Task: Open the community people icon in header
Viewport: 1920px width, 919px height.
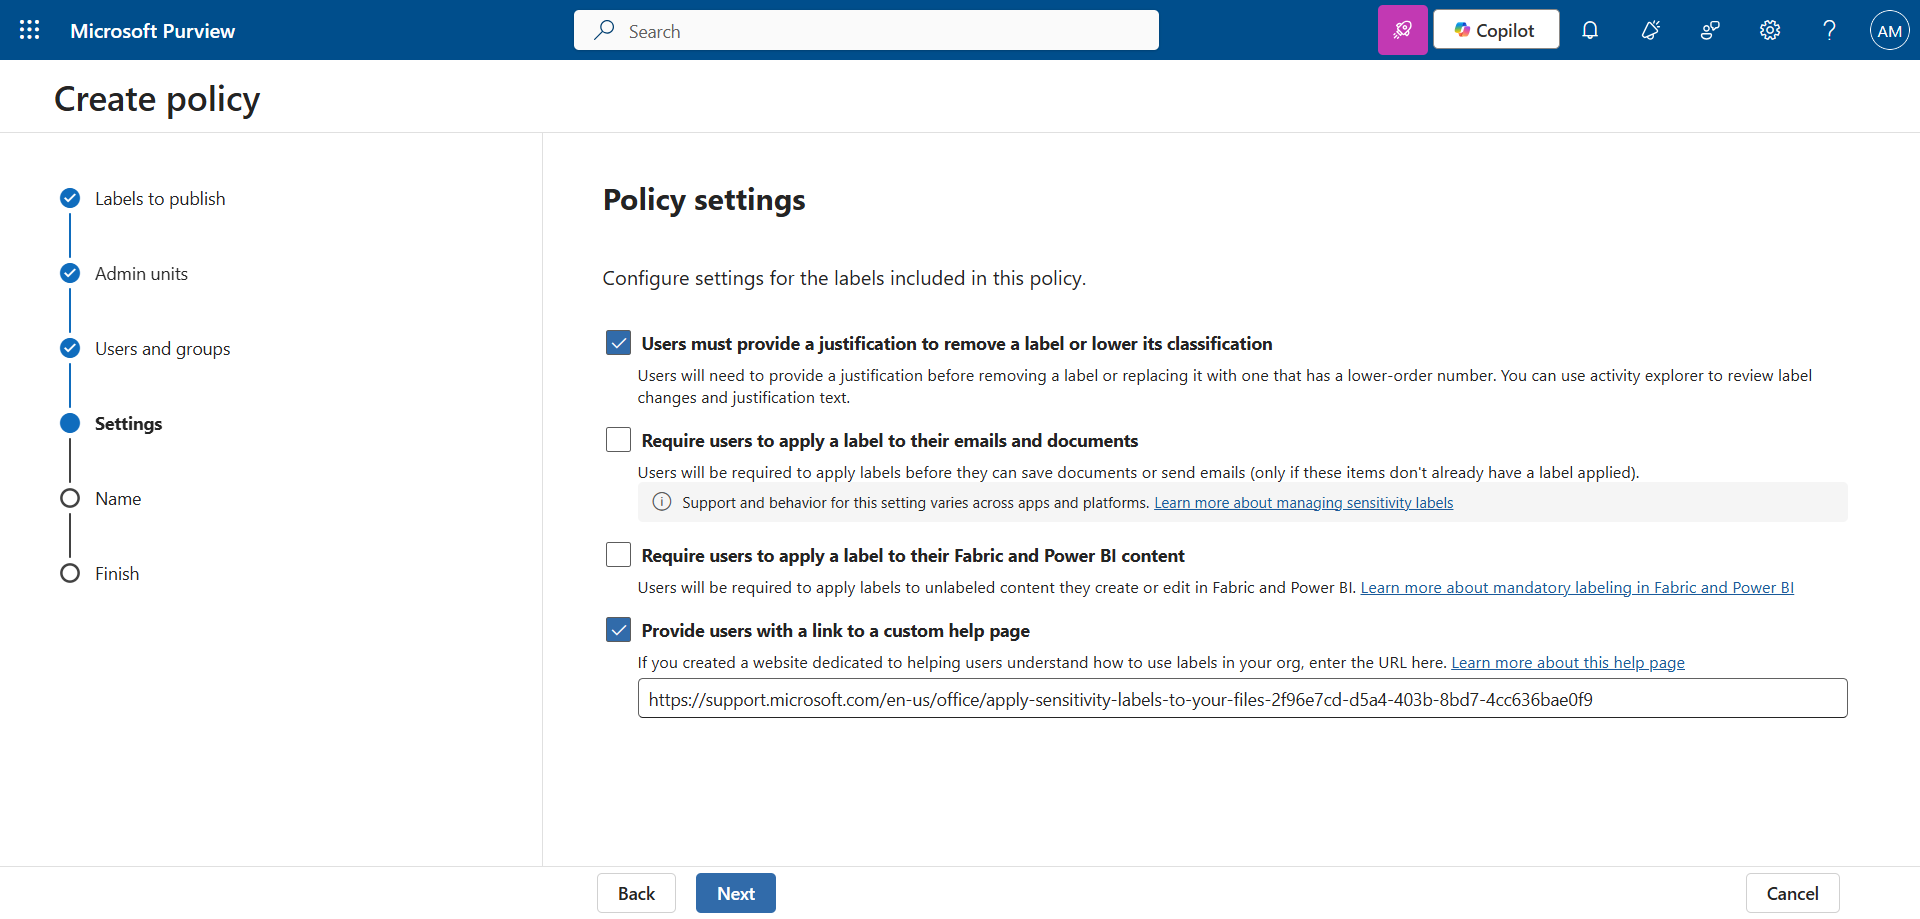Action: click(1710, 30)
